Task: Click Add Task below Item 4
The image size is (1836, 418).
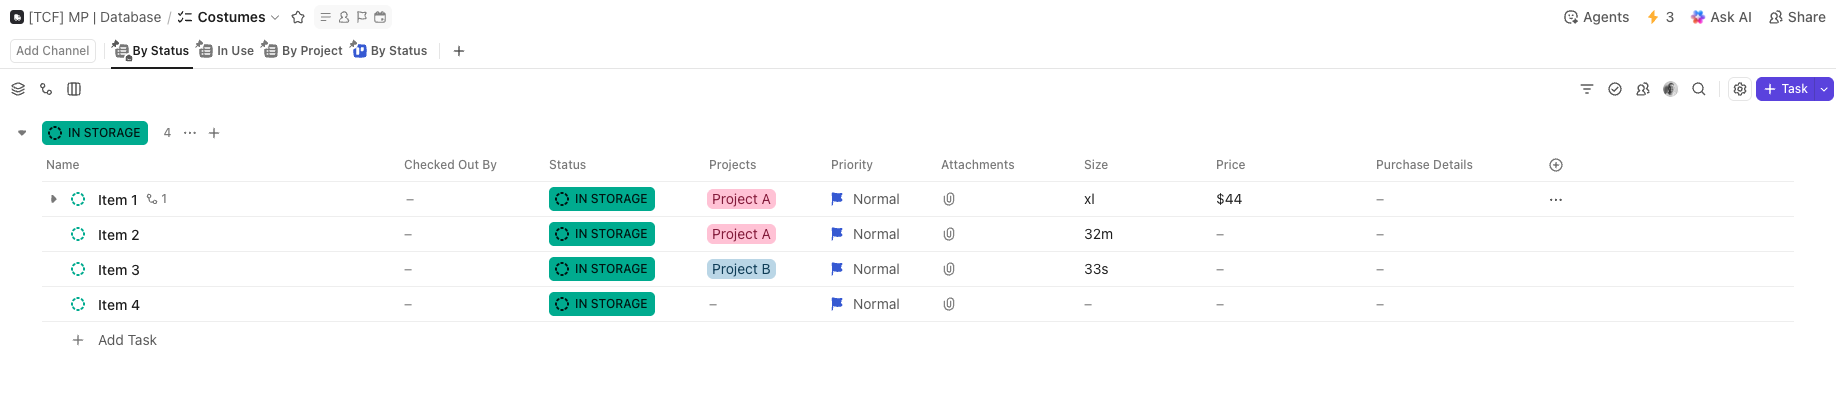Action: coord(127,340)
